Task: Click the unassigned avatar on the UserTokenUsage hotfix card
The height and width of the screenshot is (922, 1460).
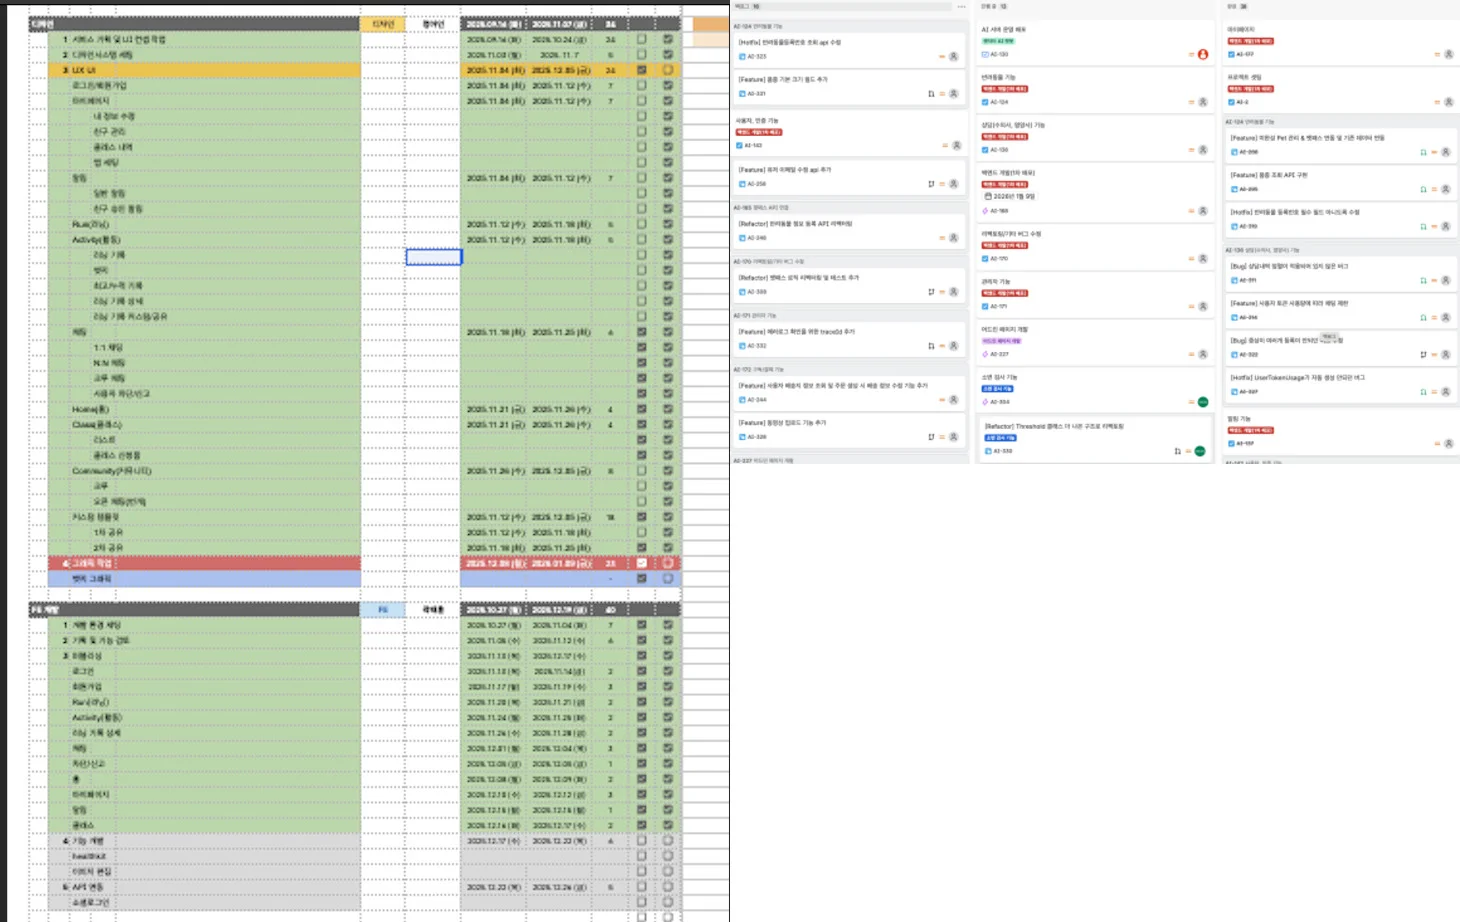Action: point(1446,392)
